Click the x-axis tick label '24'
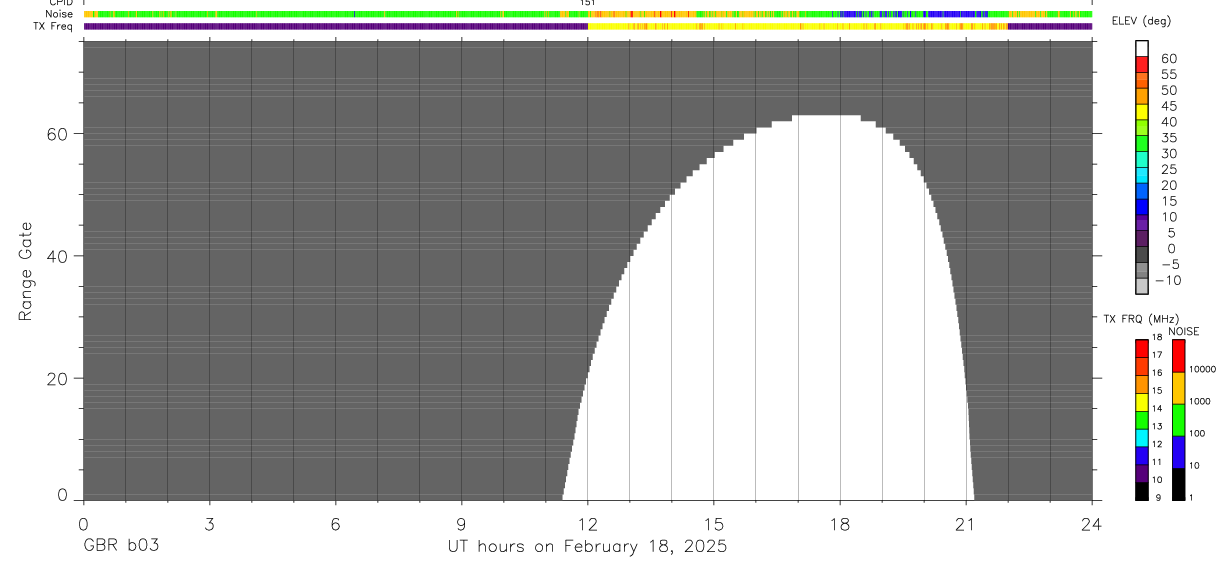1228x567 pixels. click(1091, 523)
